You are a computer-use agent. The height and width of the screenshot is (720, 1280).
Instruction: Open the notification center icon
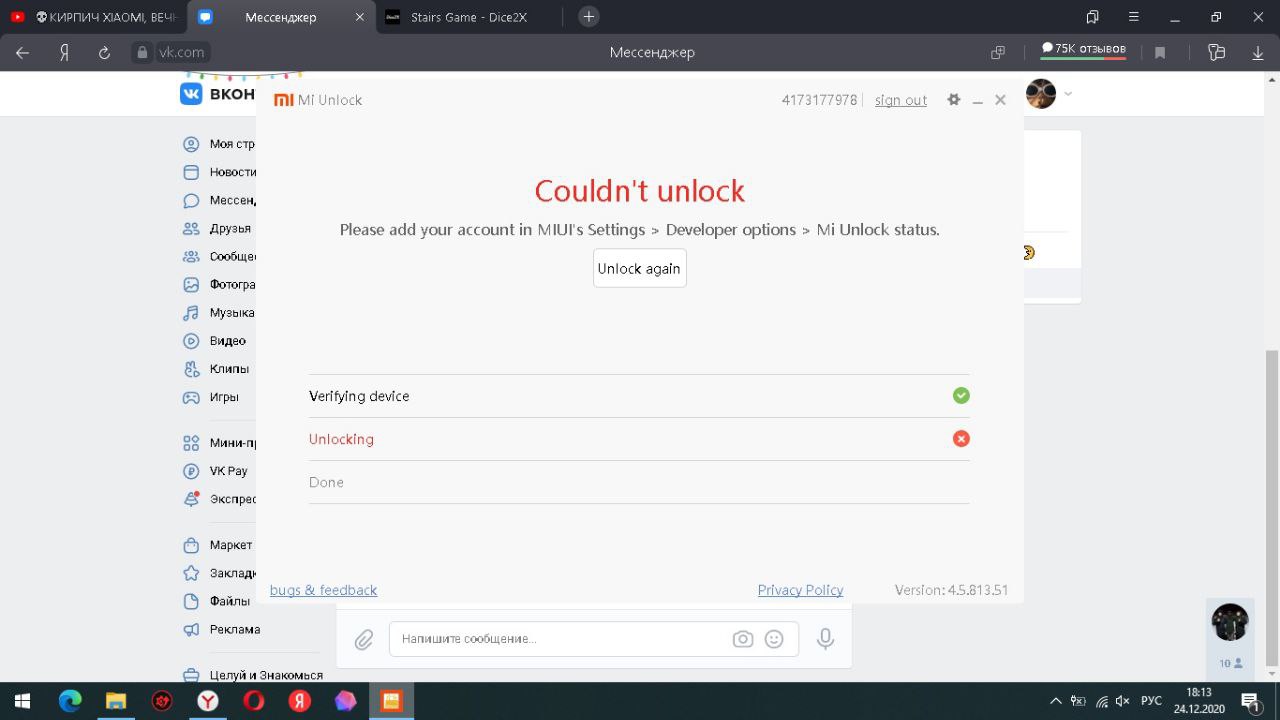tap(1250, 701)
